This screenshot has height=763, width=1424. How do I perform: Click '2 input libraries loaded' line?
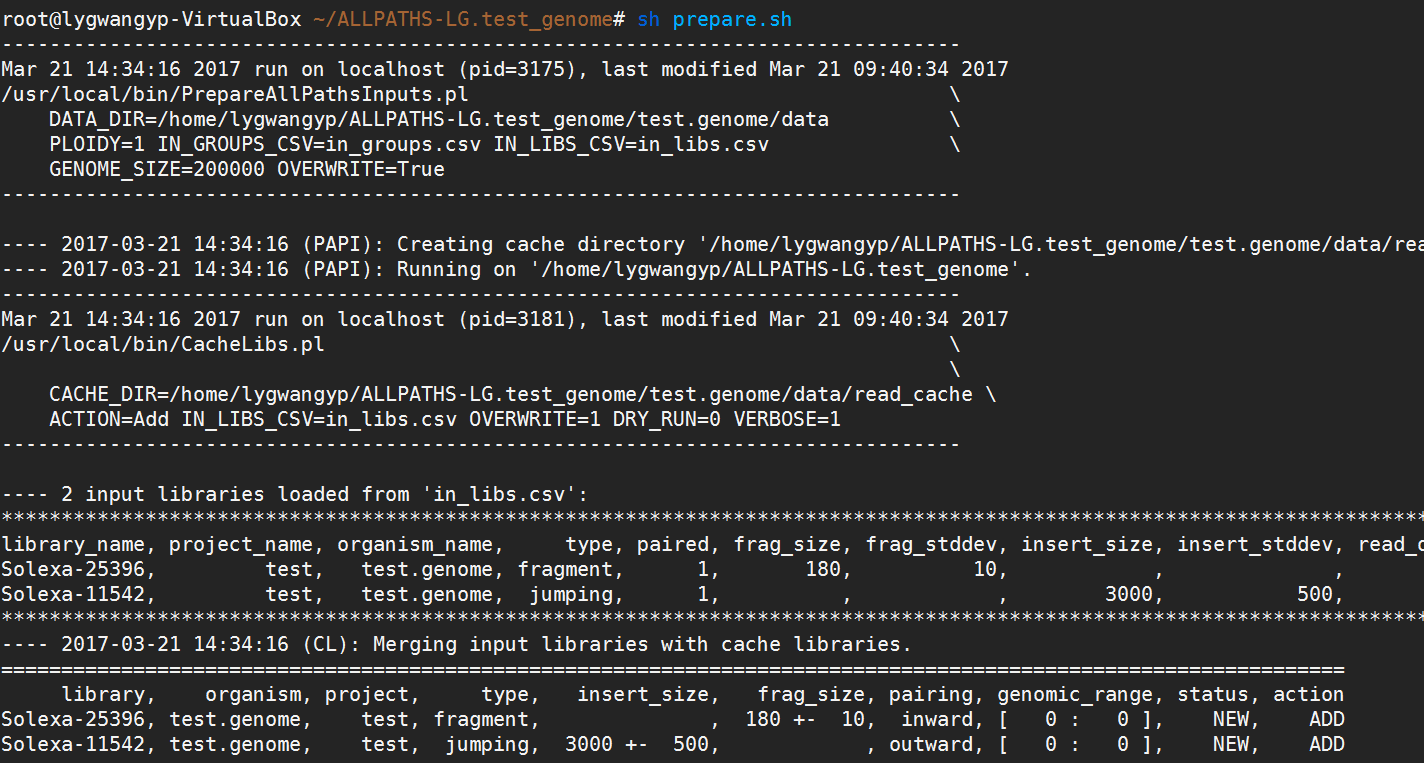[x=295, y=495]
